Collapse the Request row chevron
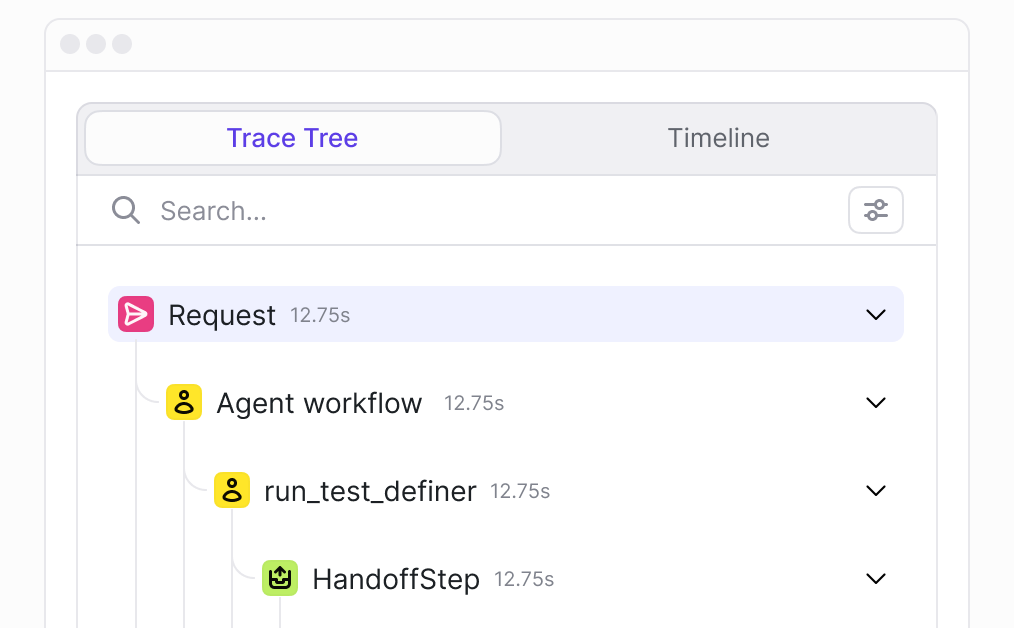 pyautogui.click(x=876, y=315)
